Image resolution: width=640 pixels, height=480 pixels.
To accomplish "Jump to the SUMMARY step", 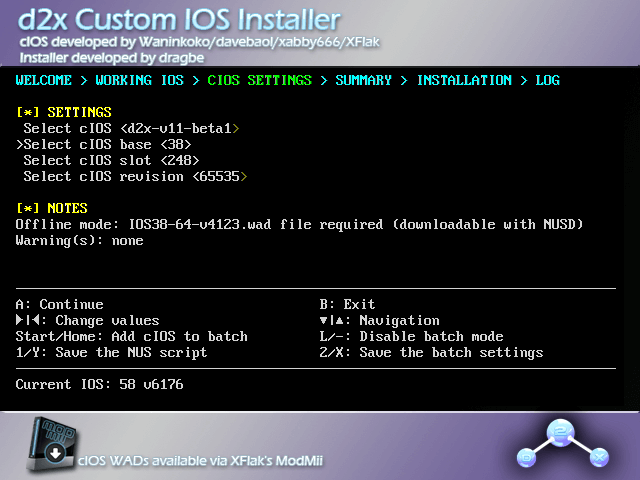I will coord(364,80).
